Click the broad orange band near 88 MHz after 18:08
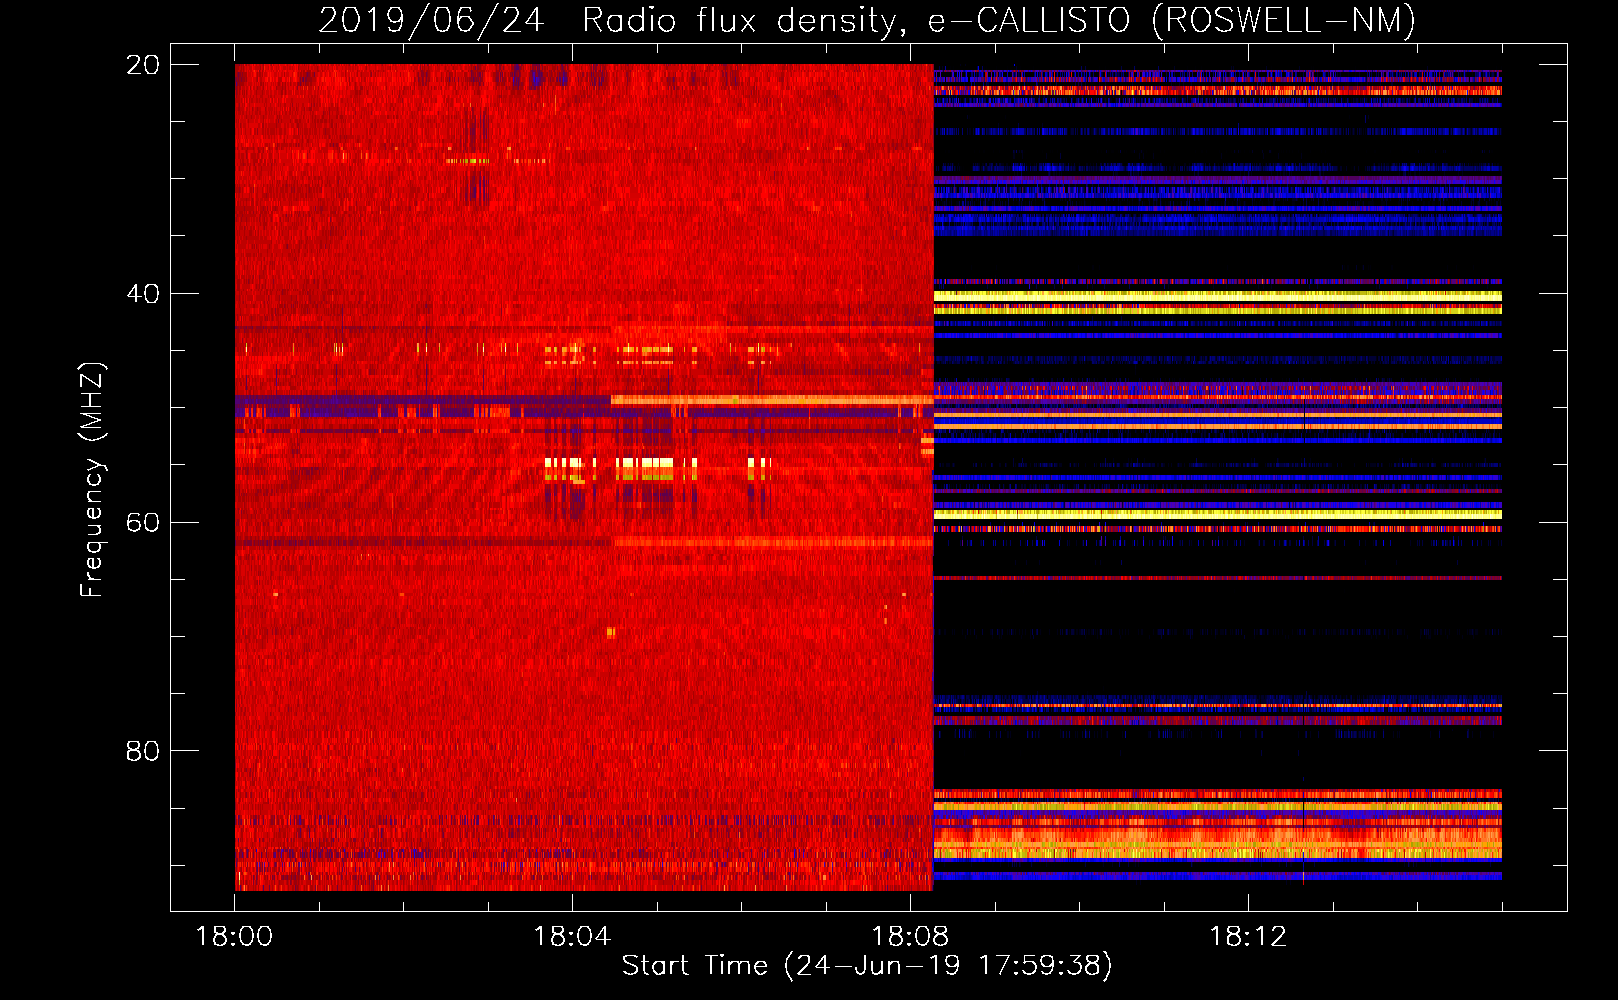Image resolution: width=1618 pixels, height=1000 pixels. coord(1216,840)
